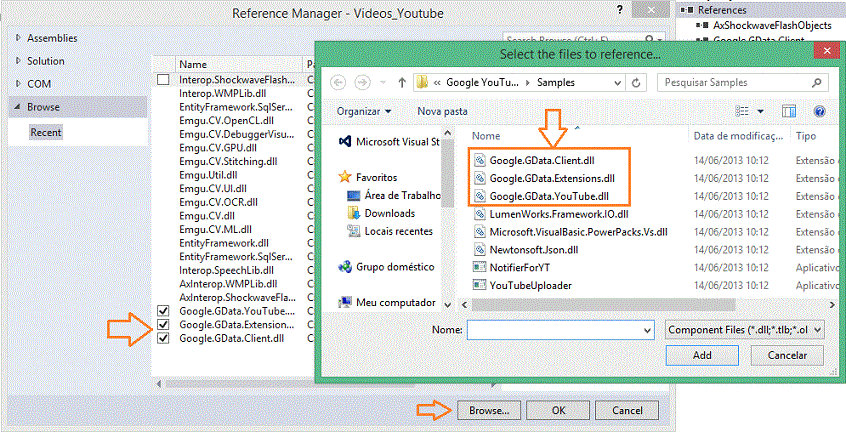
Task: Click the file list horizontal scrollbar
Action: (x=603, y=305)
